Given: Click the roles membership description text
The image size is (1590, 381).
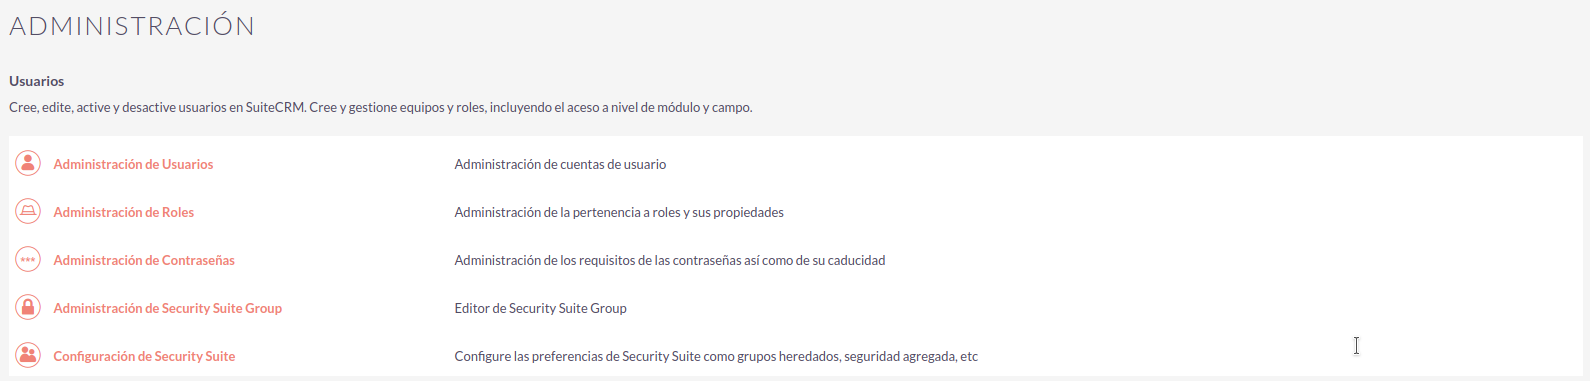Looking at the screenshot, I should [619, 212].
